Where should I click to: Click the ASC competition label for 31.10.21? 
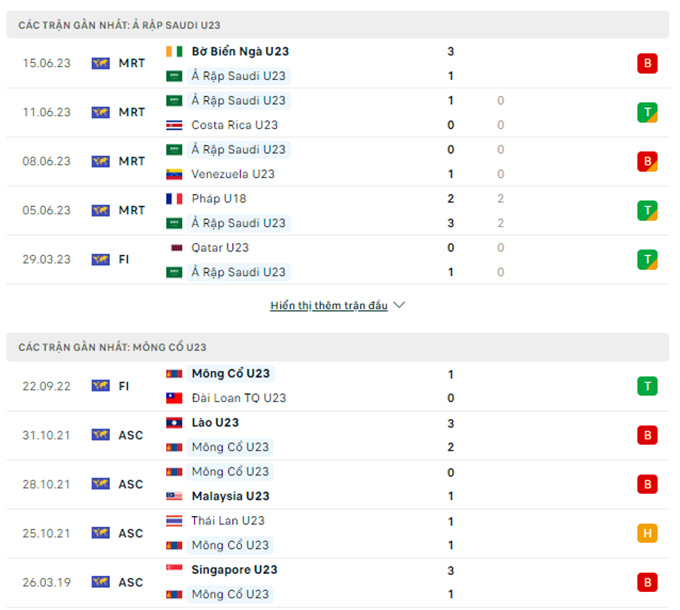click(131, 435)
